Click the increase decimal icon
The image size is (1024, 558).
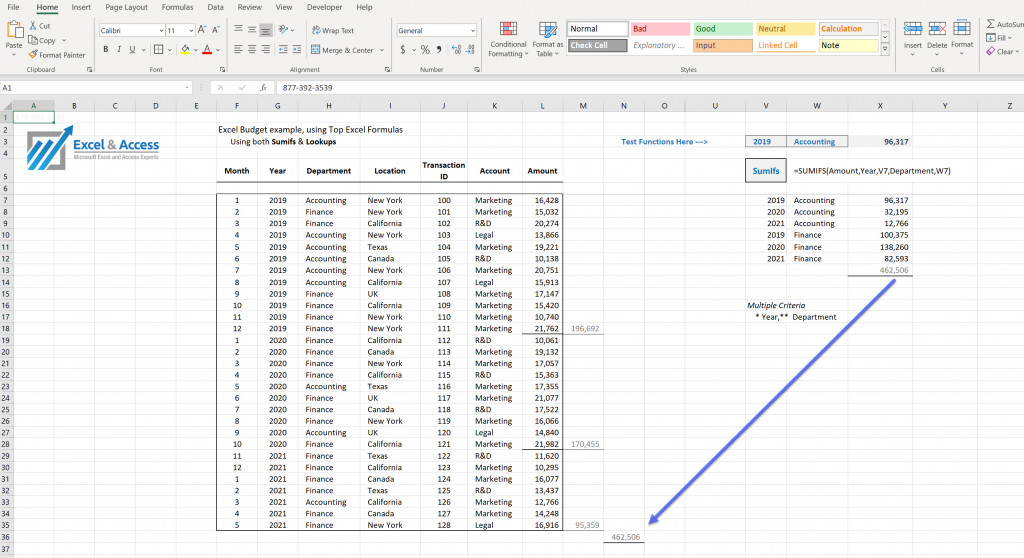(456, 50)
